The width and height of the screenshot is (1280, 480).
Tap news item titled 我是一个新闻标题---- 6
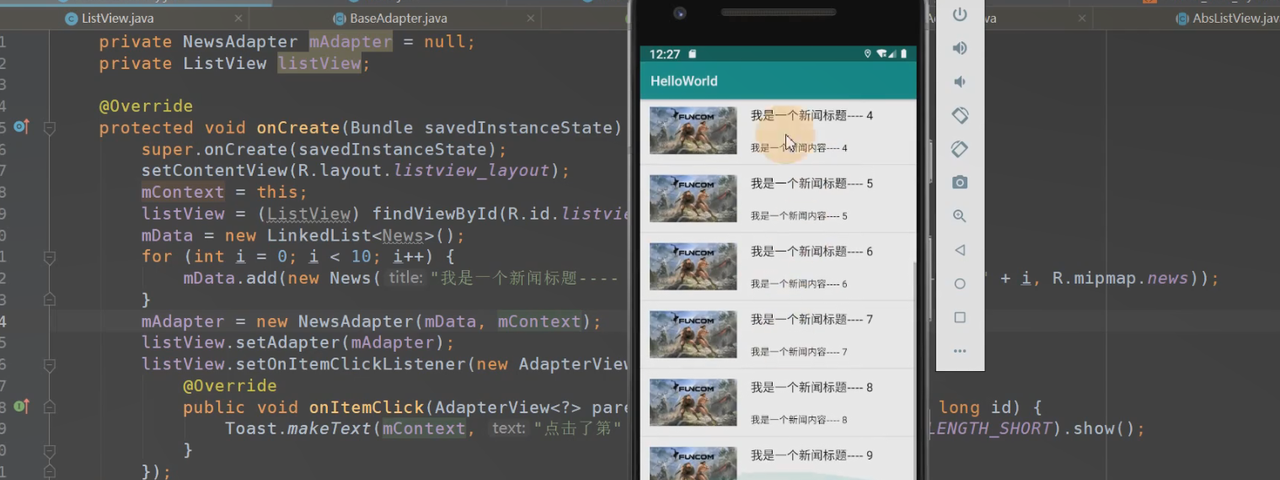tap(778, 266)
